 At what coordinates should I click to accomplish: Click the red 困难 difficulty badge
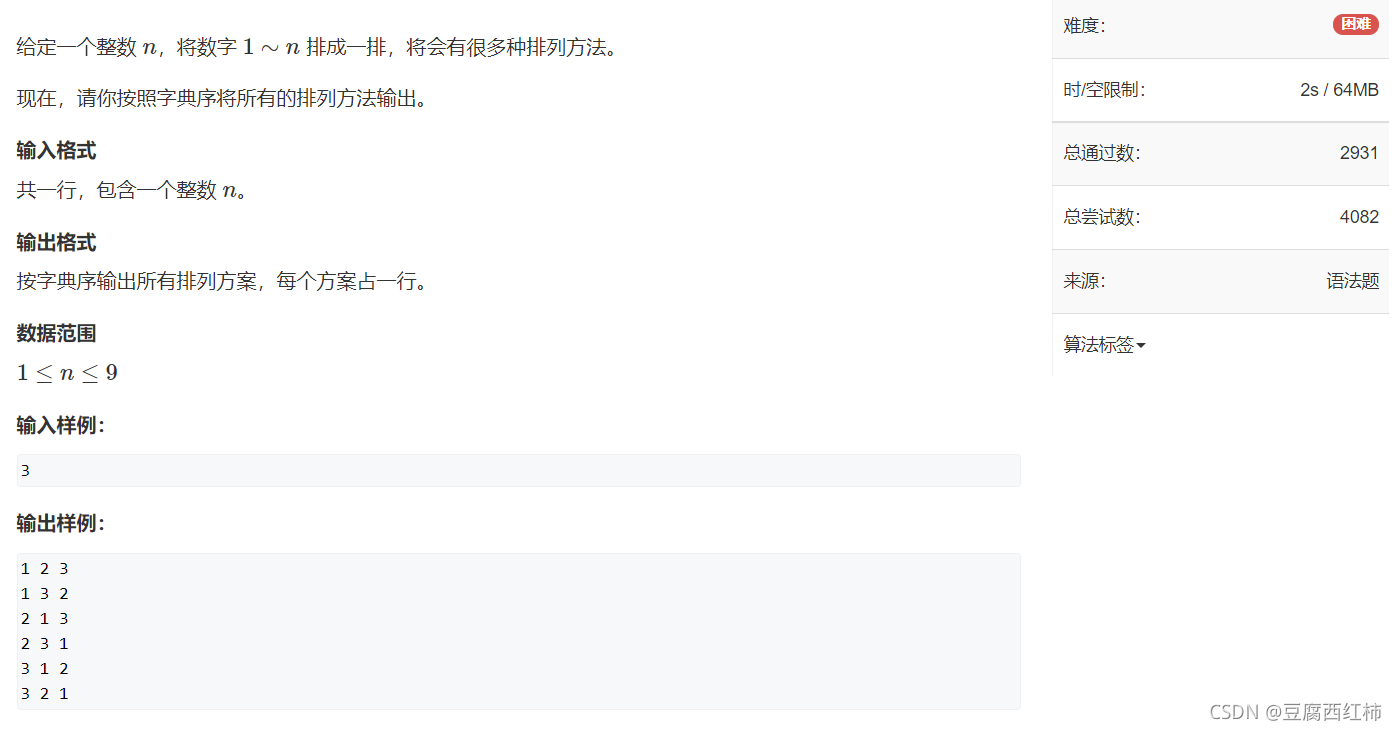coord(1355,25)
